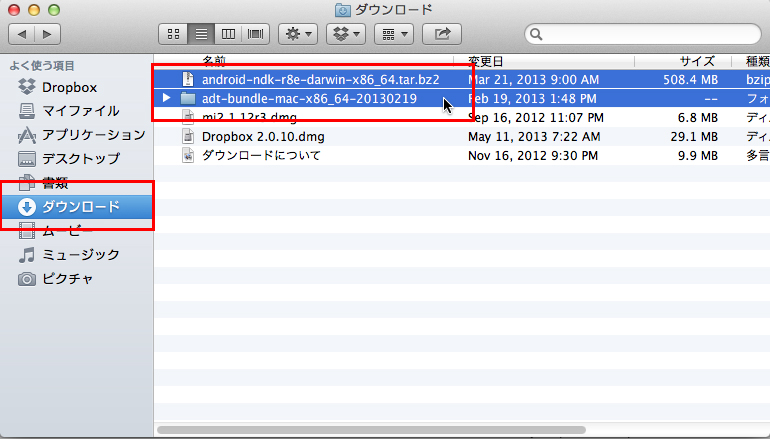Image resolution: width=770 pixels, height=439 pixels.
Task: Go back with the left arrow button
Action: coord(22,34)
